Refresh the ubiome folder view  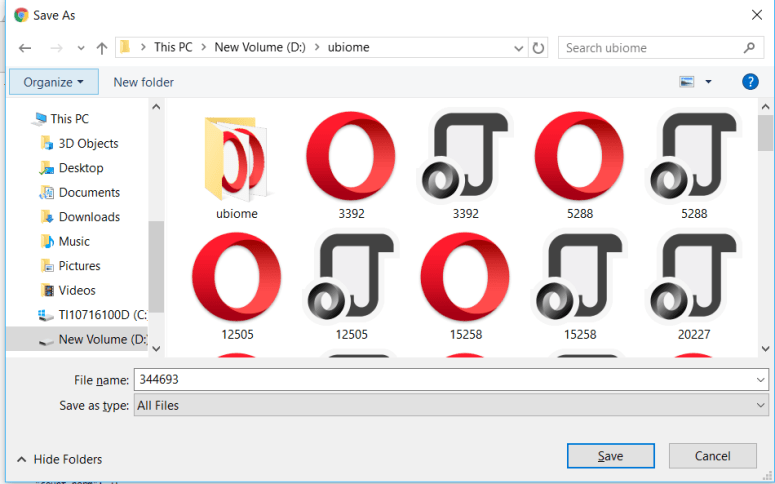539,48
